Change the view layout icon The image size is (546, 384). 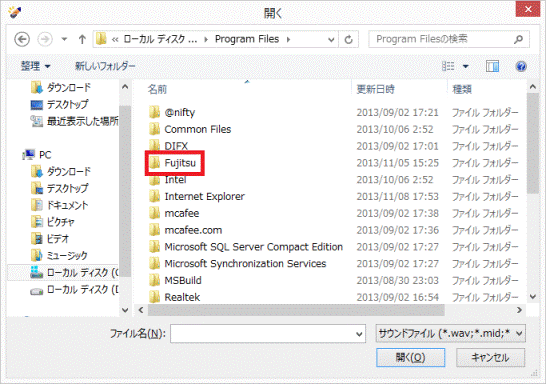pos(448,66)
